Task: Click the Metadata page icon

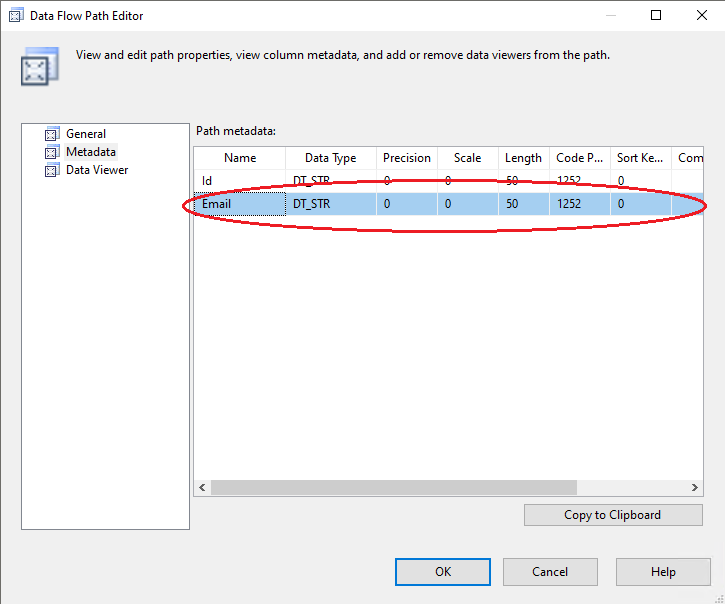Action: [x=52, y=152]
